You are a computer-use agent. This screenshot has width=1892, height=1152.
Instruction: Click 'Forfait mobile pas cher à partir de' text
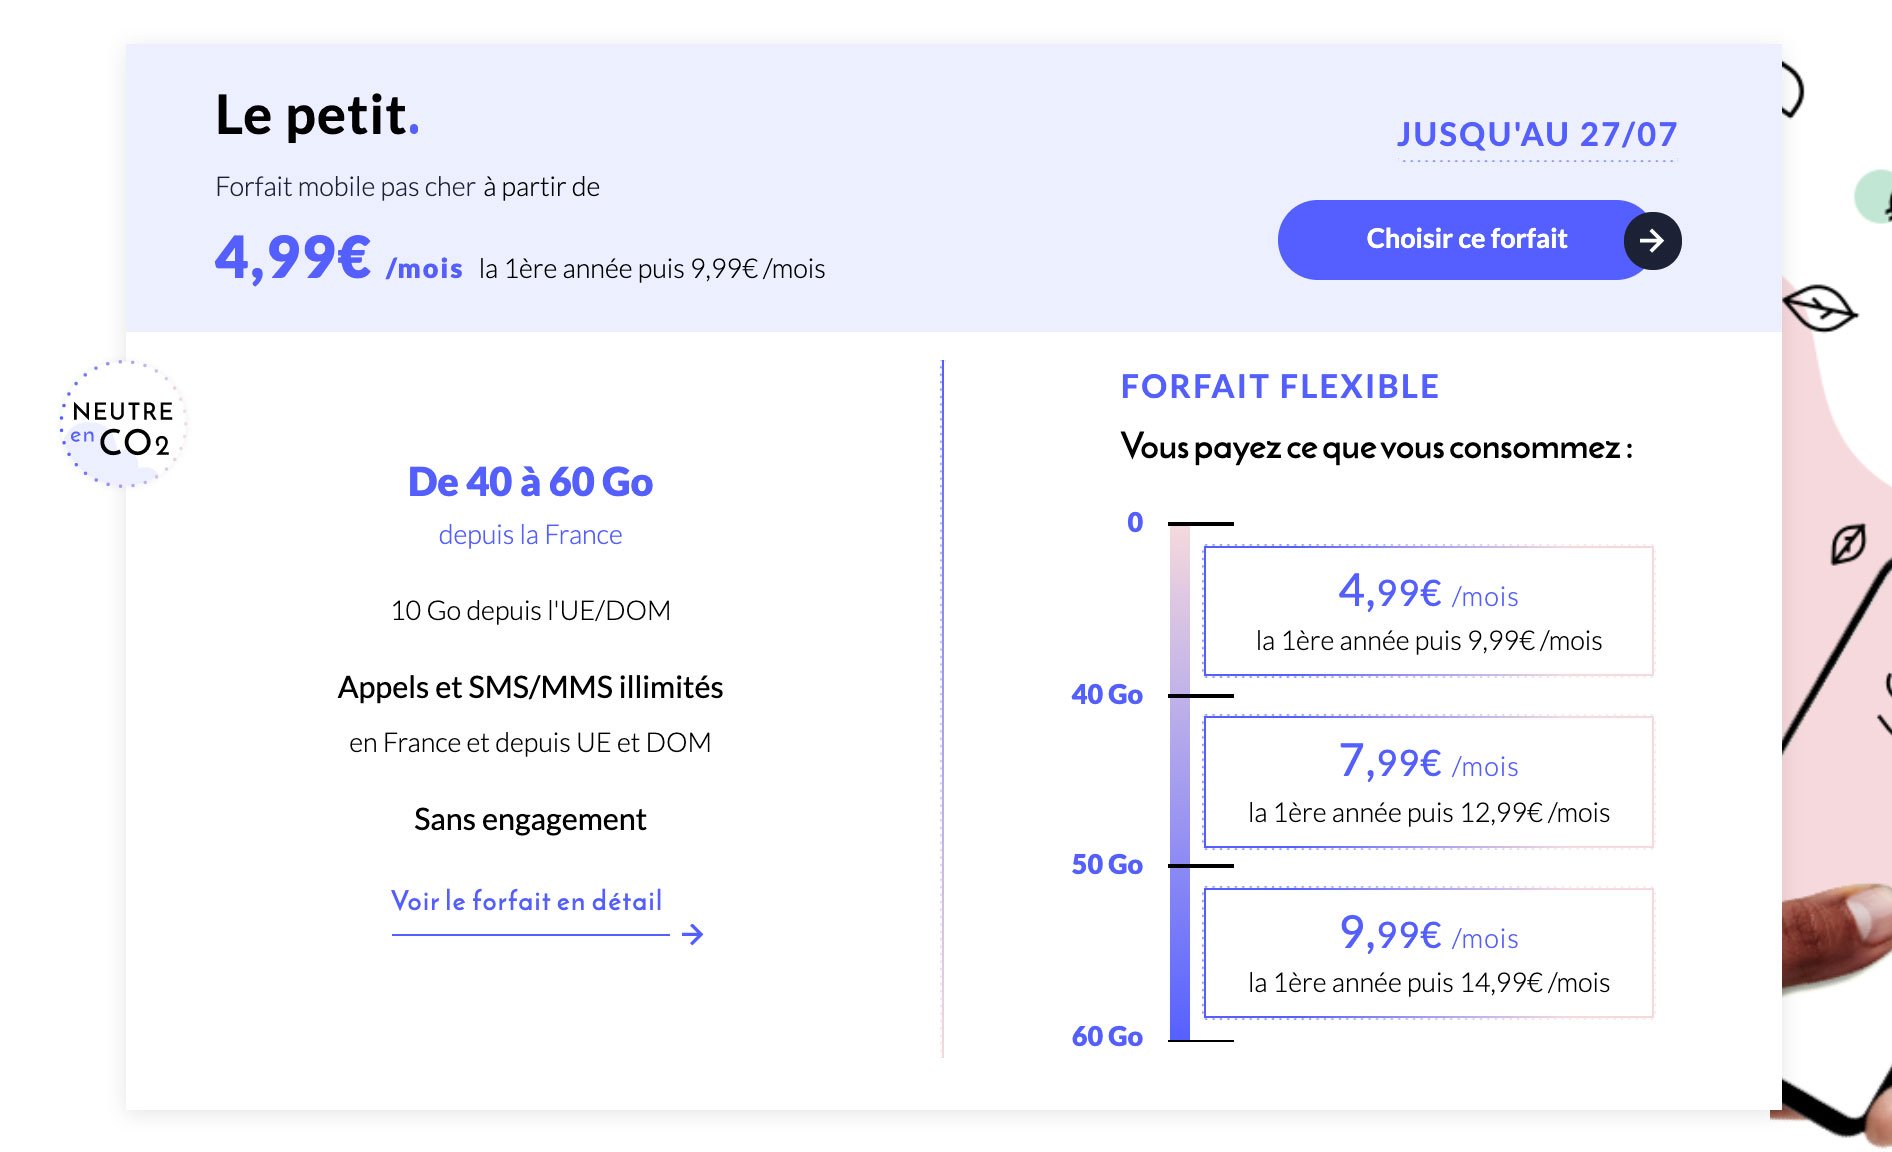click(407, 187)
